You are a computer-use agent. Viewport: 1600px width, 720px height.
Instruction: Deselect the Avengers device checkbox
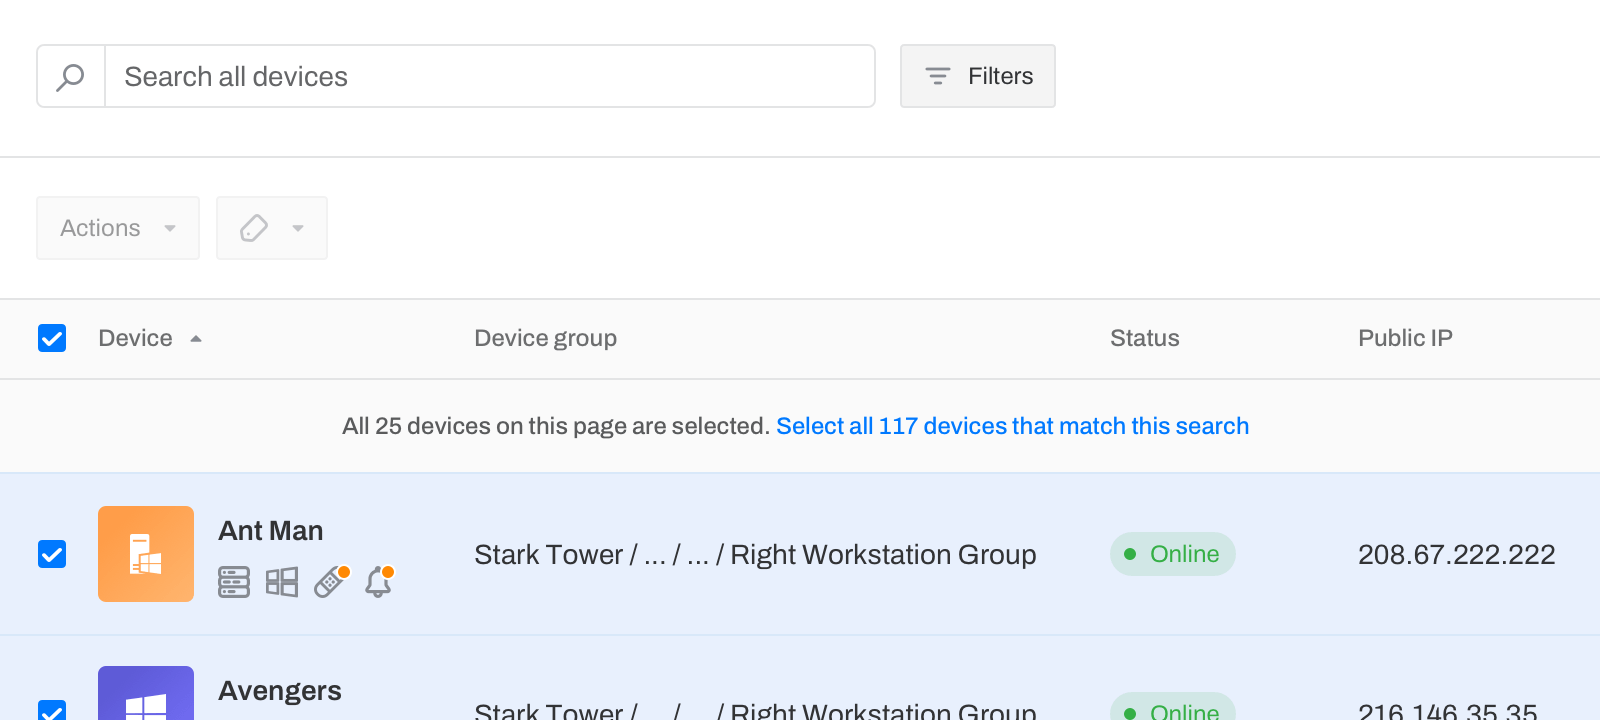[x=52, y=710]
